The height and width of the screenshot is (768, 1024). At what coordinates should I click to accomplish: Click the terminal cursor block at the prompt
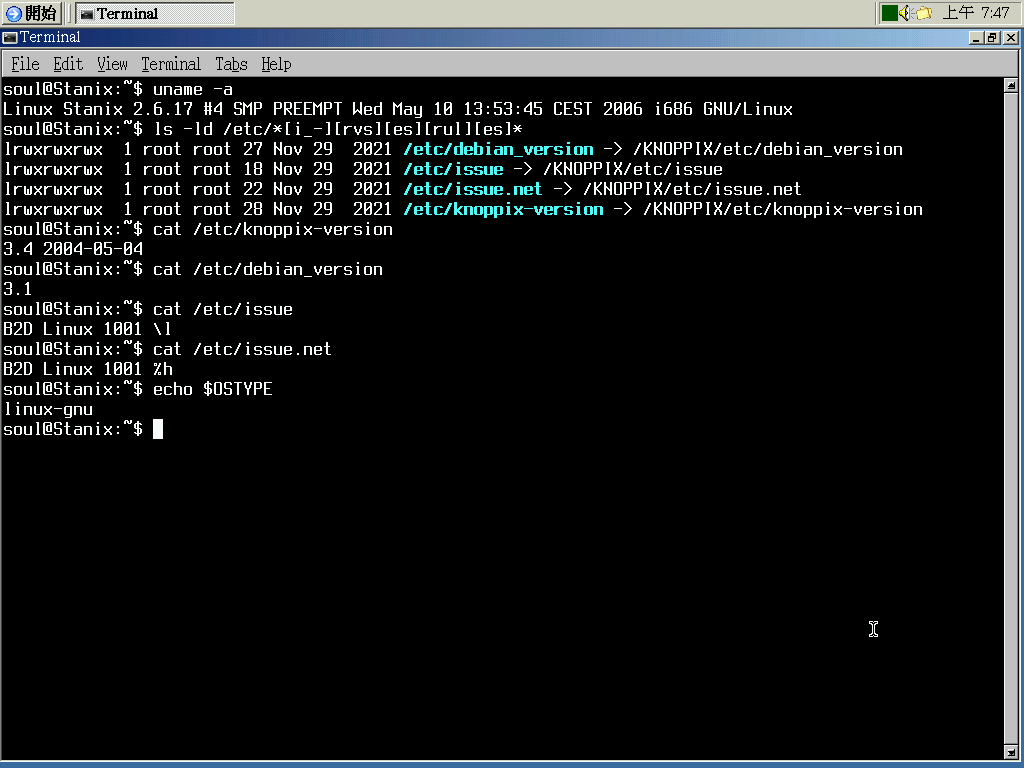point(158,429)
